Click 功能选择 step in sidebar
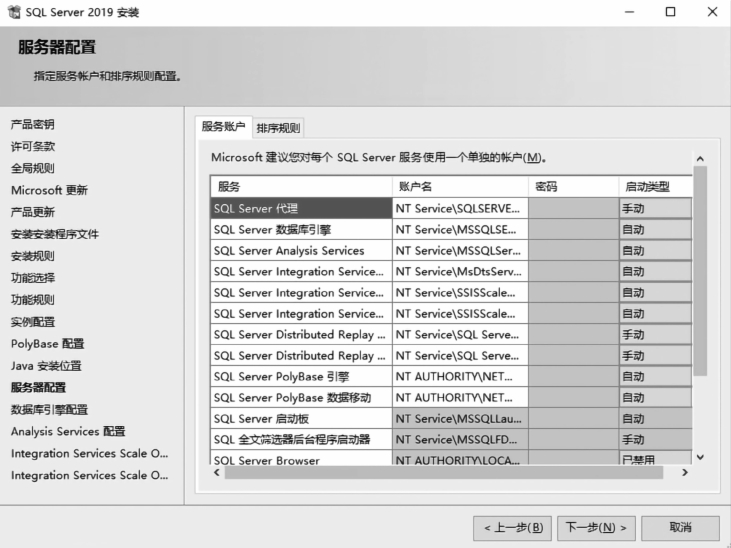Screen dimensions: 731x548 click(x=33, y=278)
